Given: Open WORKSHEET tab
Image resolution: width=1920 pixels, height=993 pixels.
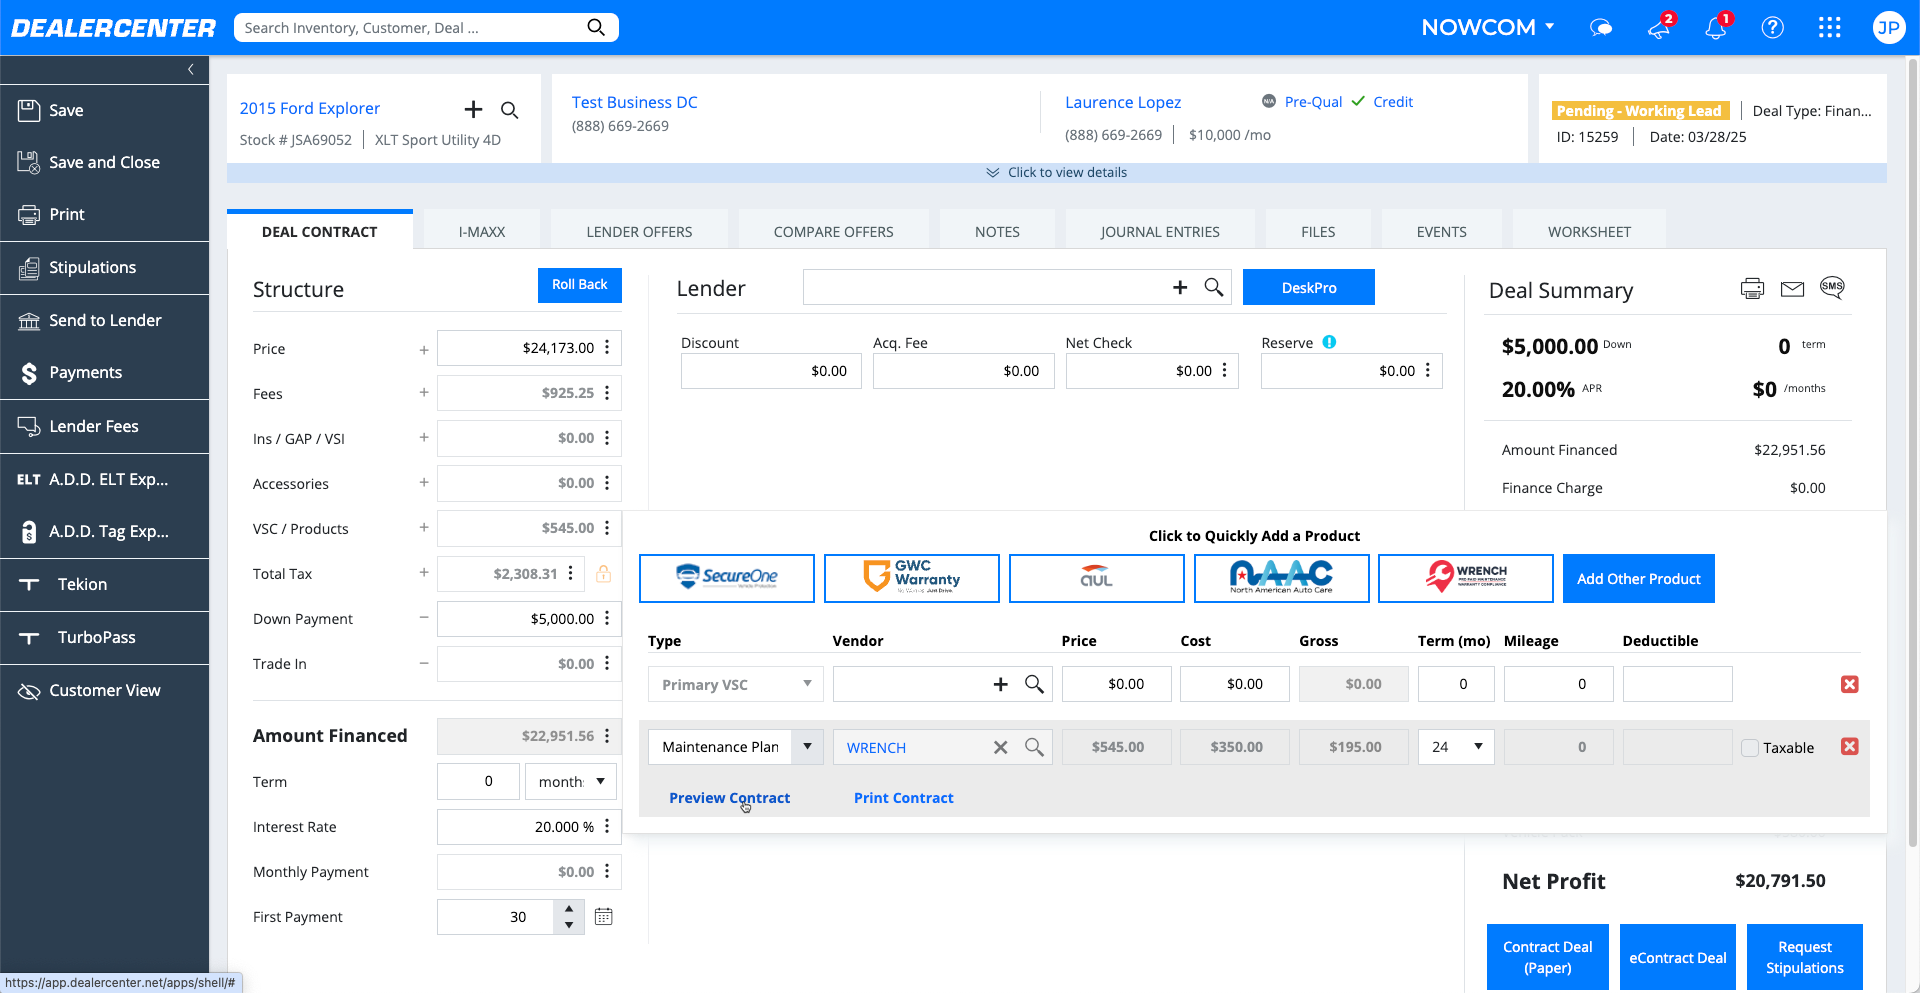Looking at the screenshot, I should [1589, 231].
